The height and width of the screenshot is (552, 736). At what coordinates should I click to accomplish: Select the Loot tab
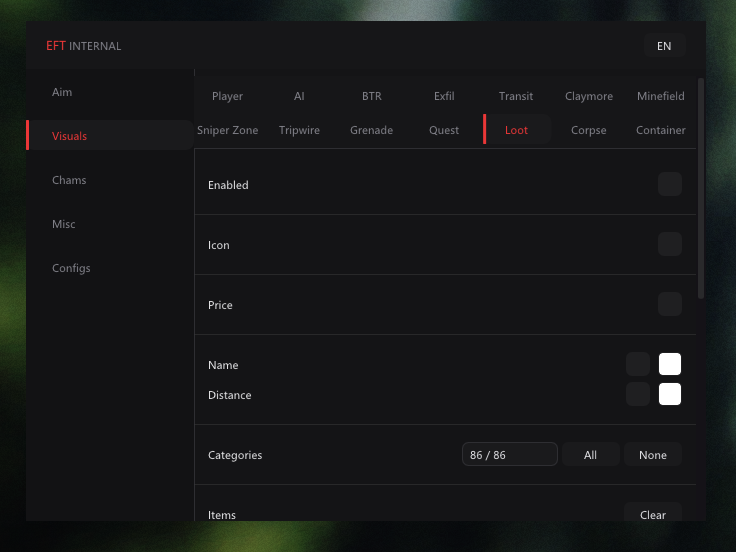coord(516,130)
